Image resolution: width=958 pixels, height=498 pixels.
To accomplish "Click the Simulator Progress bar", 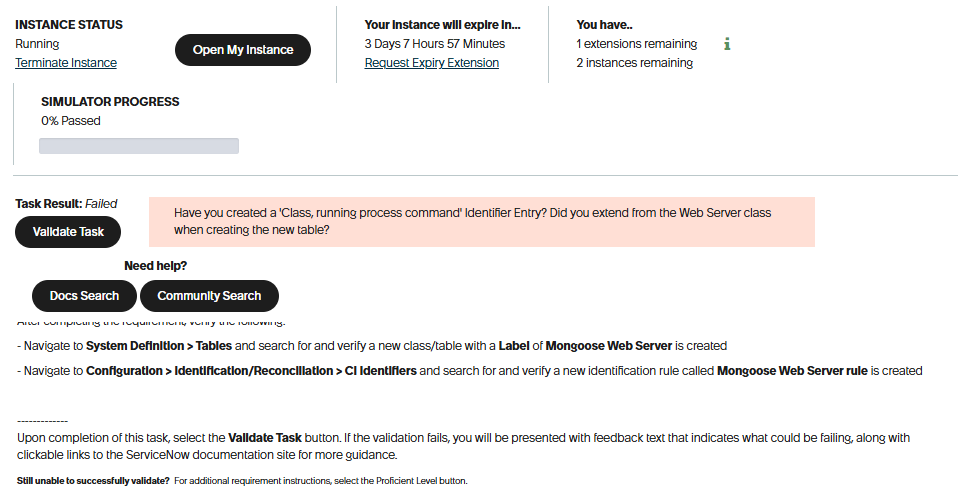I will 139,146.
